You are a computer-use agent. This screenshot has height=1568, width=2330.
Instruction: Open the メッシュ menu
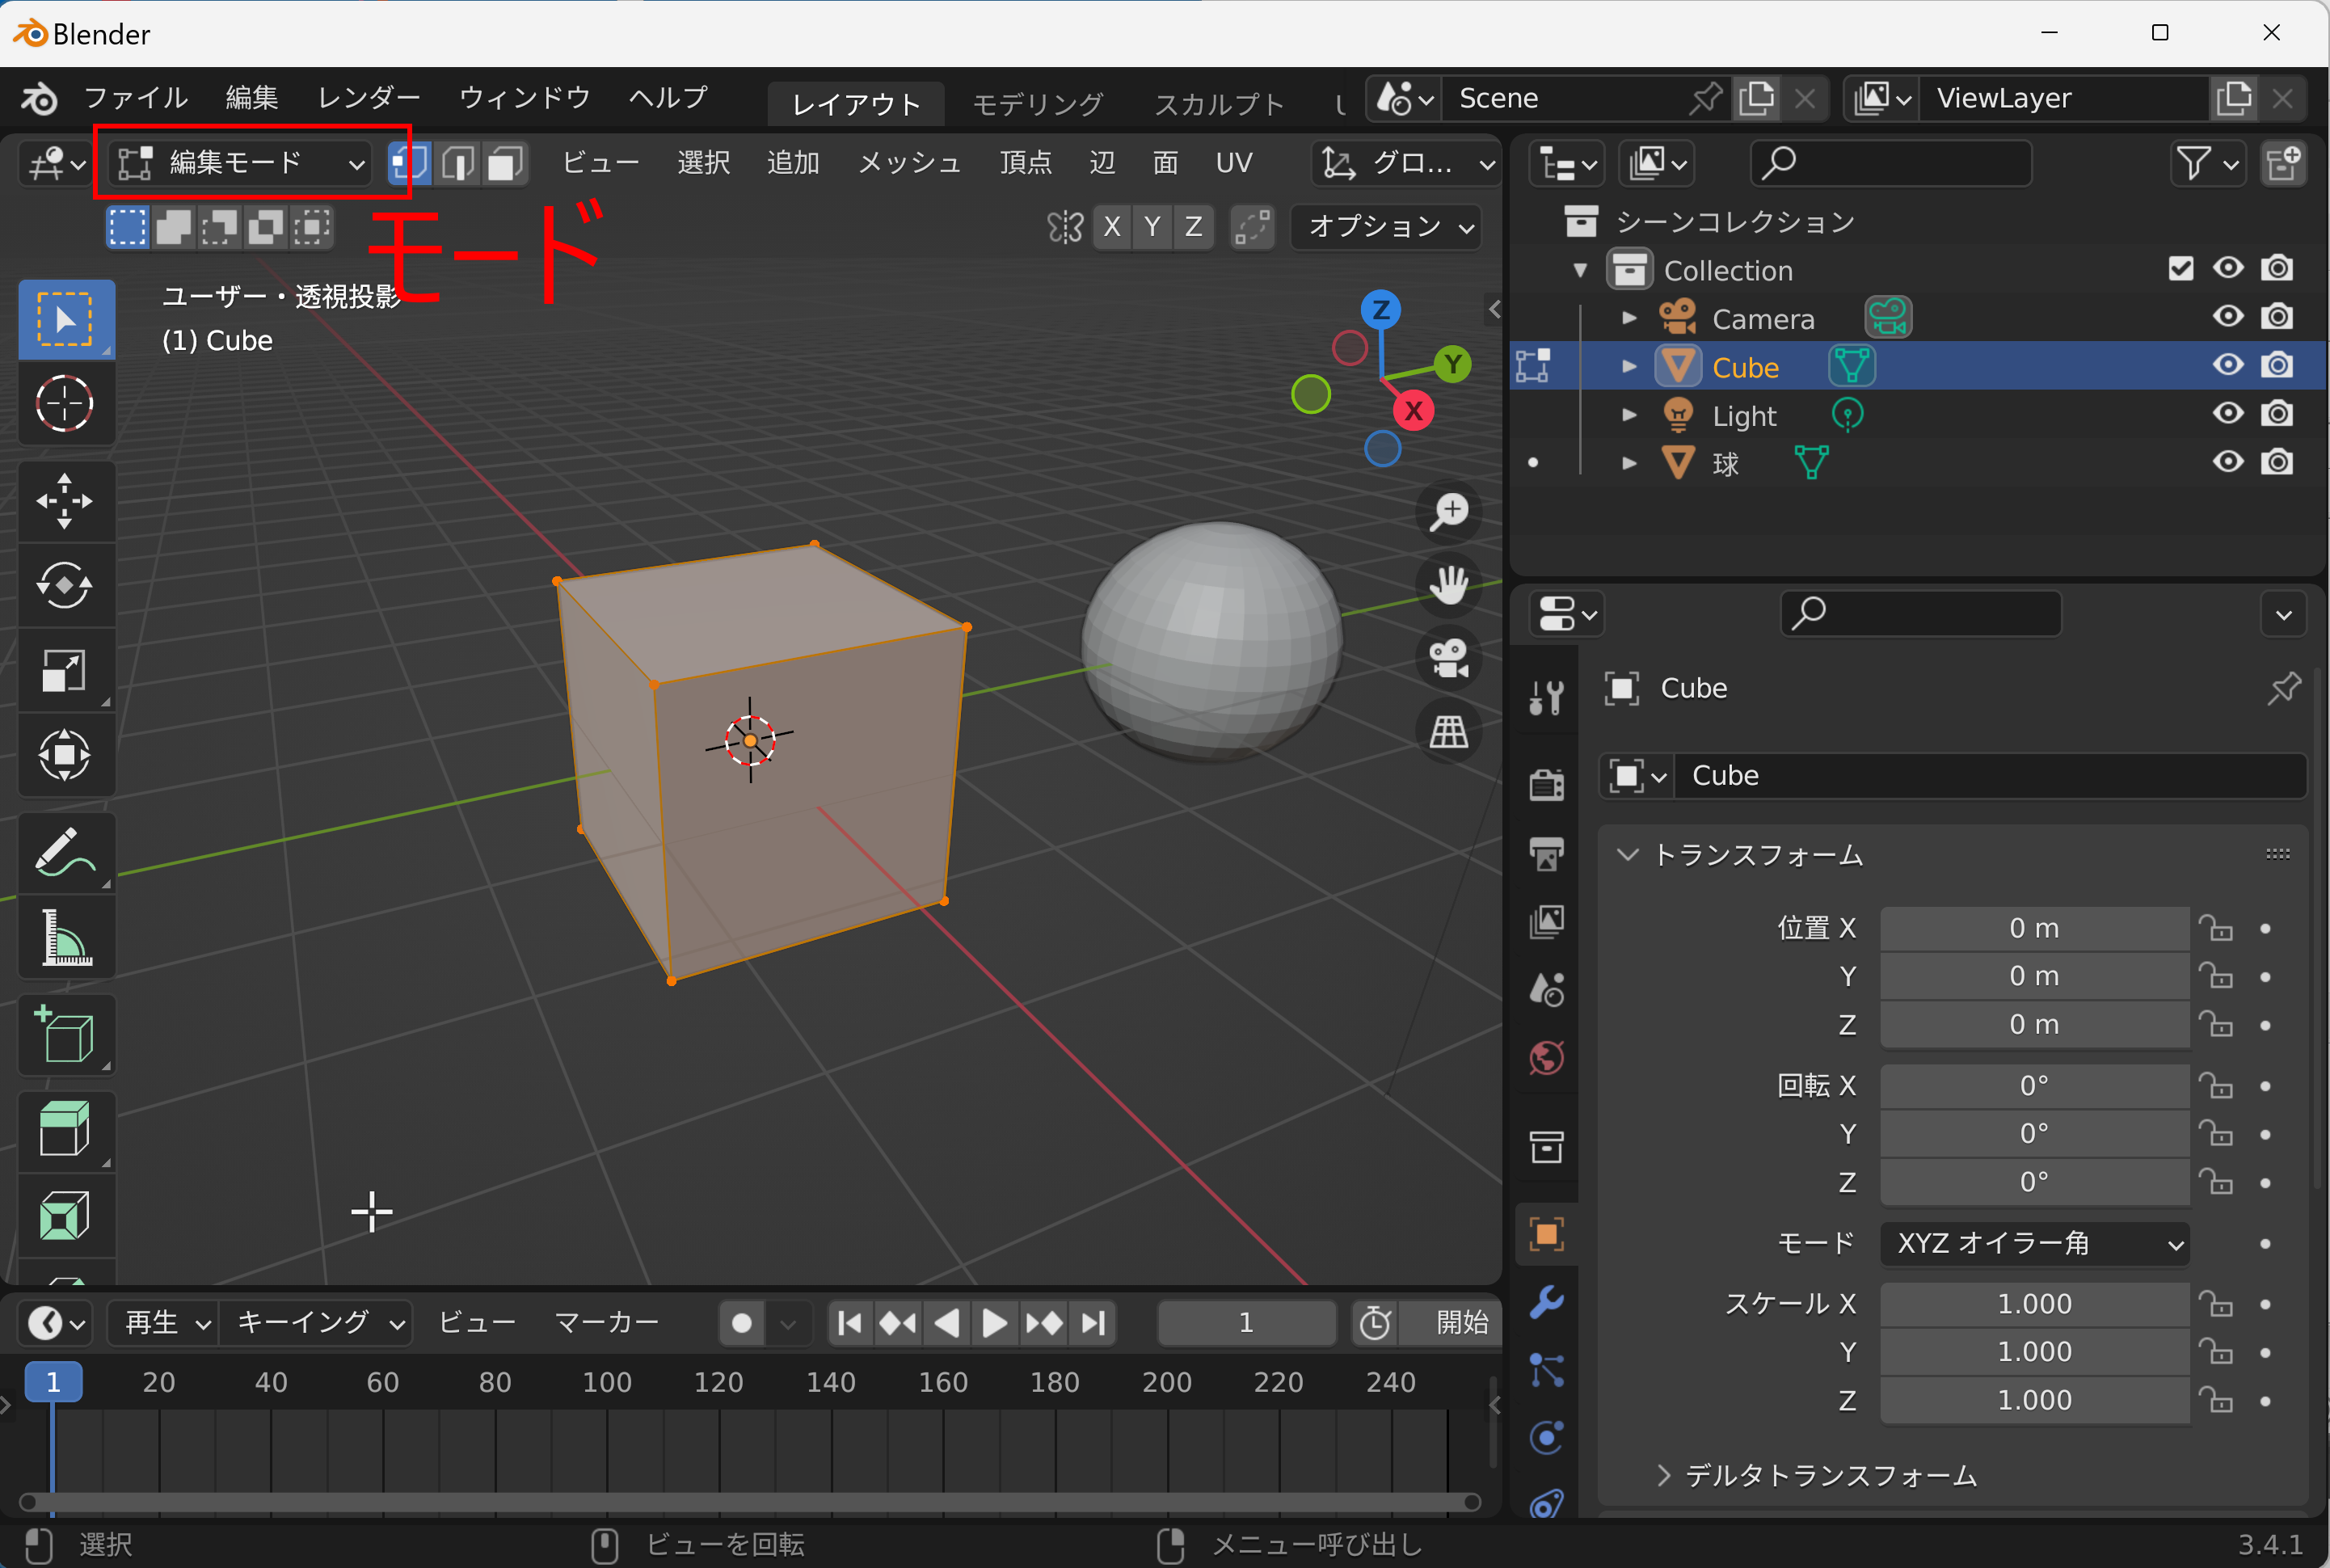pyautogui.click(x=909, y=163)
